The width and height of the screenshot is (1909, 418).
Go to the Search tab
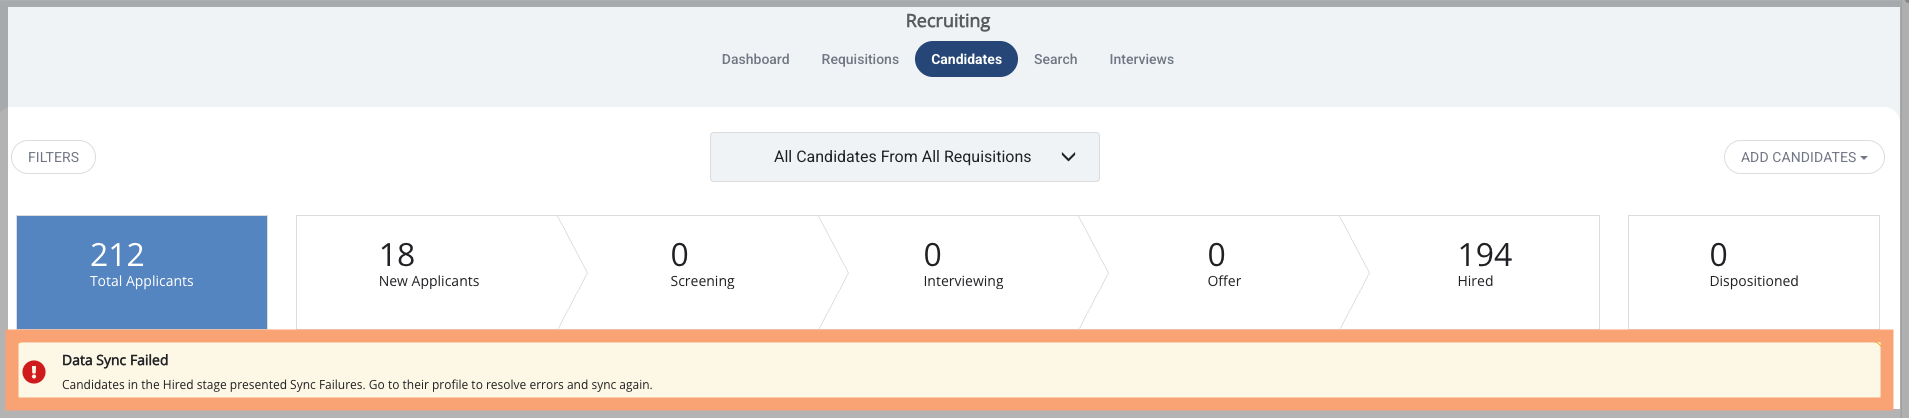point(1055,59)
